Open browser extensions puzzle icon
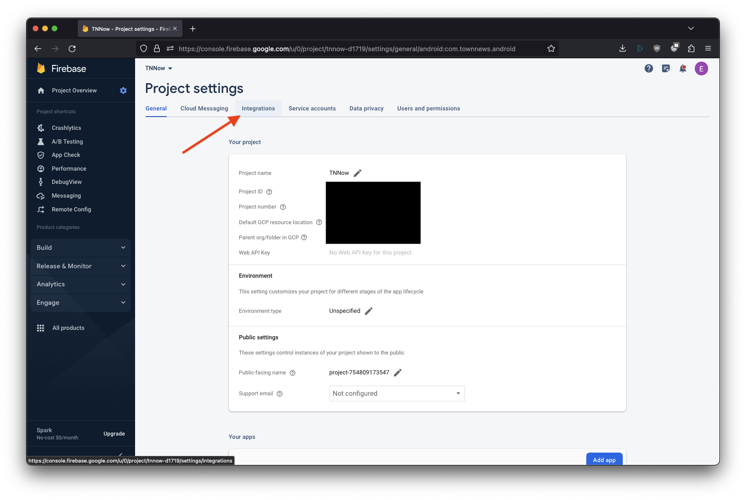Viewport: 746px width, 500px height. point(691,49)
